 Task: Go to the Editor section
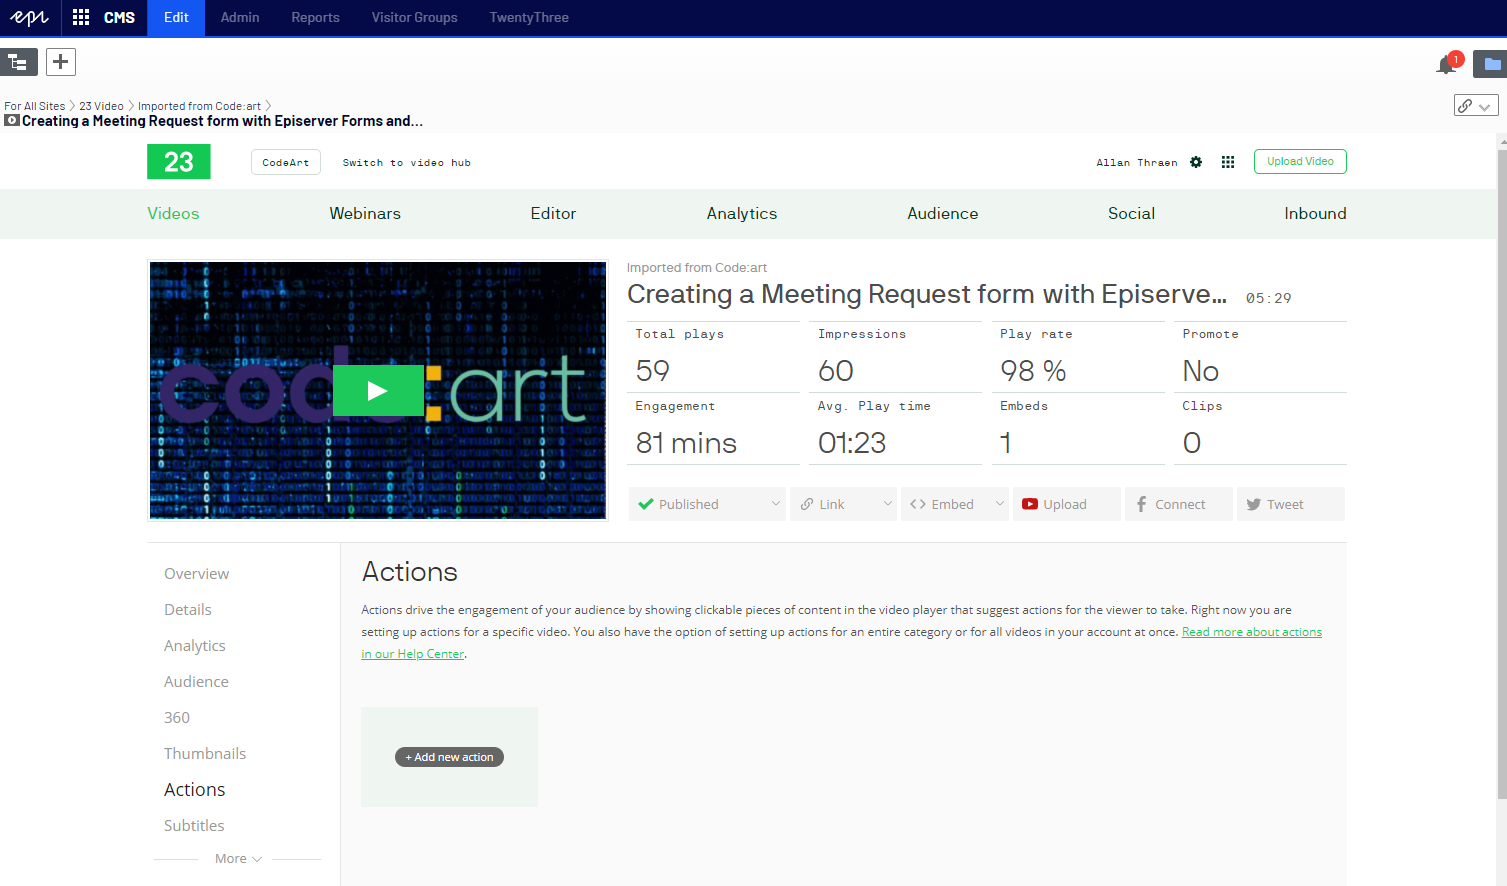(x=553, y=214)
